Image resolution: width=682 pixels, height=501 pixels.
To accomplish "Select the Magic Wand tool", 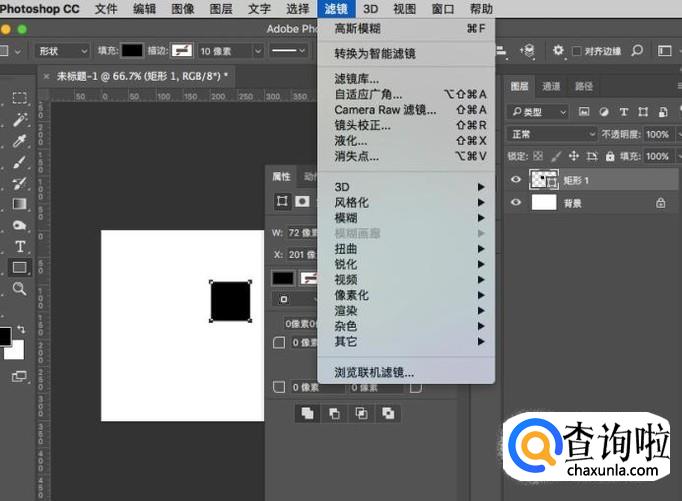I will click(x=19, y=119).
